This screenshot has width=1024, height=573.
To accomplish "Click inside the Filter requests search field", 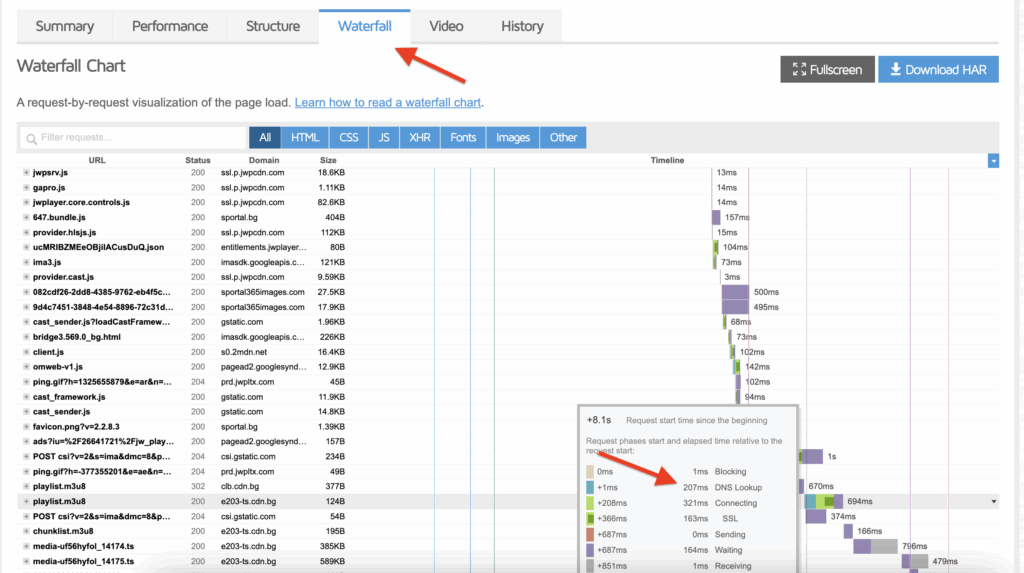I will click(133, 137).
